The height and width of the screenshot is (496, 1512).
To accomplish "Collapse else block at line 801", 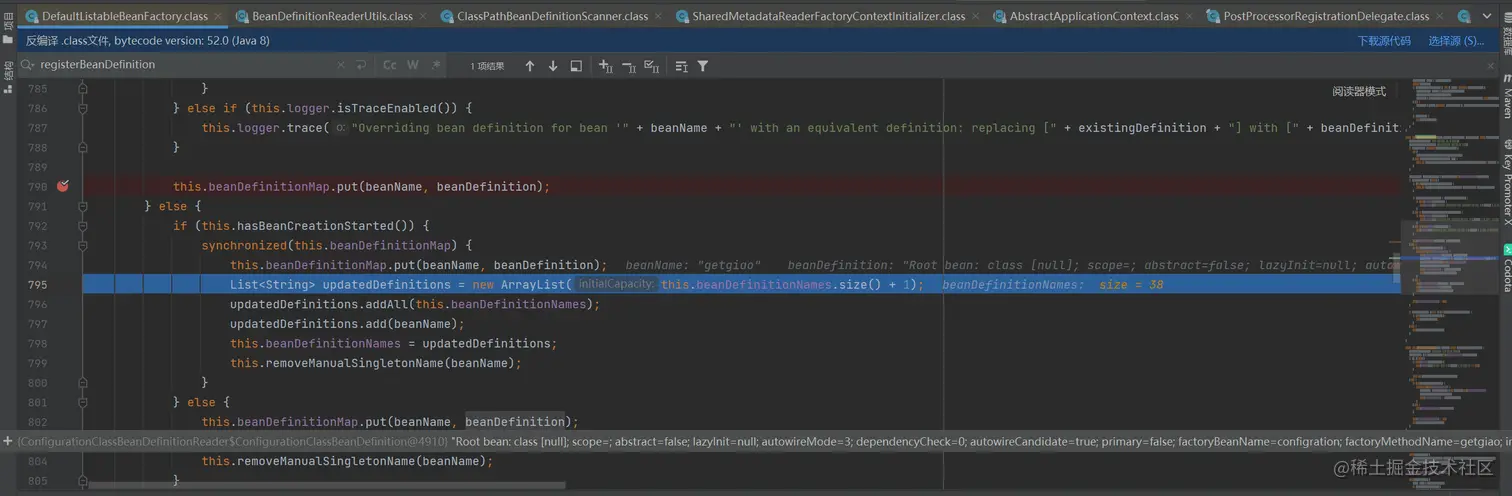I will 84,402.
